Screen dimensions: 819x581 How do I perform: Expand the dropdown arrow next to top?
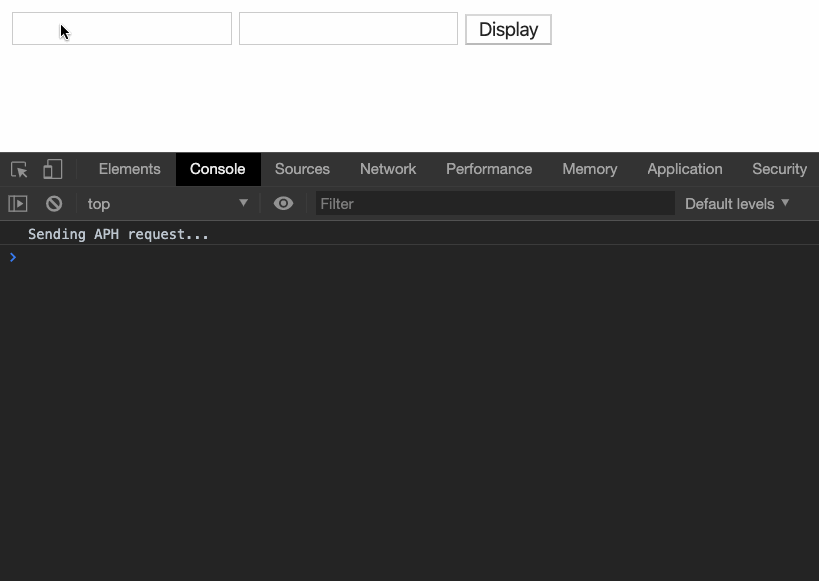[x=242, y=203]
